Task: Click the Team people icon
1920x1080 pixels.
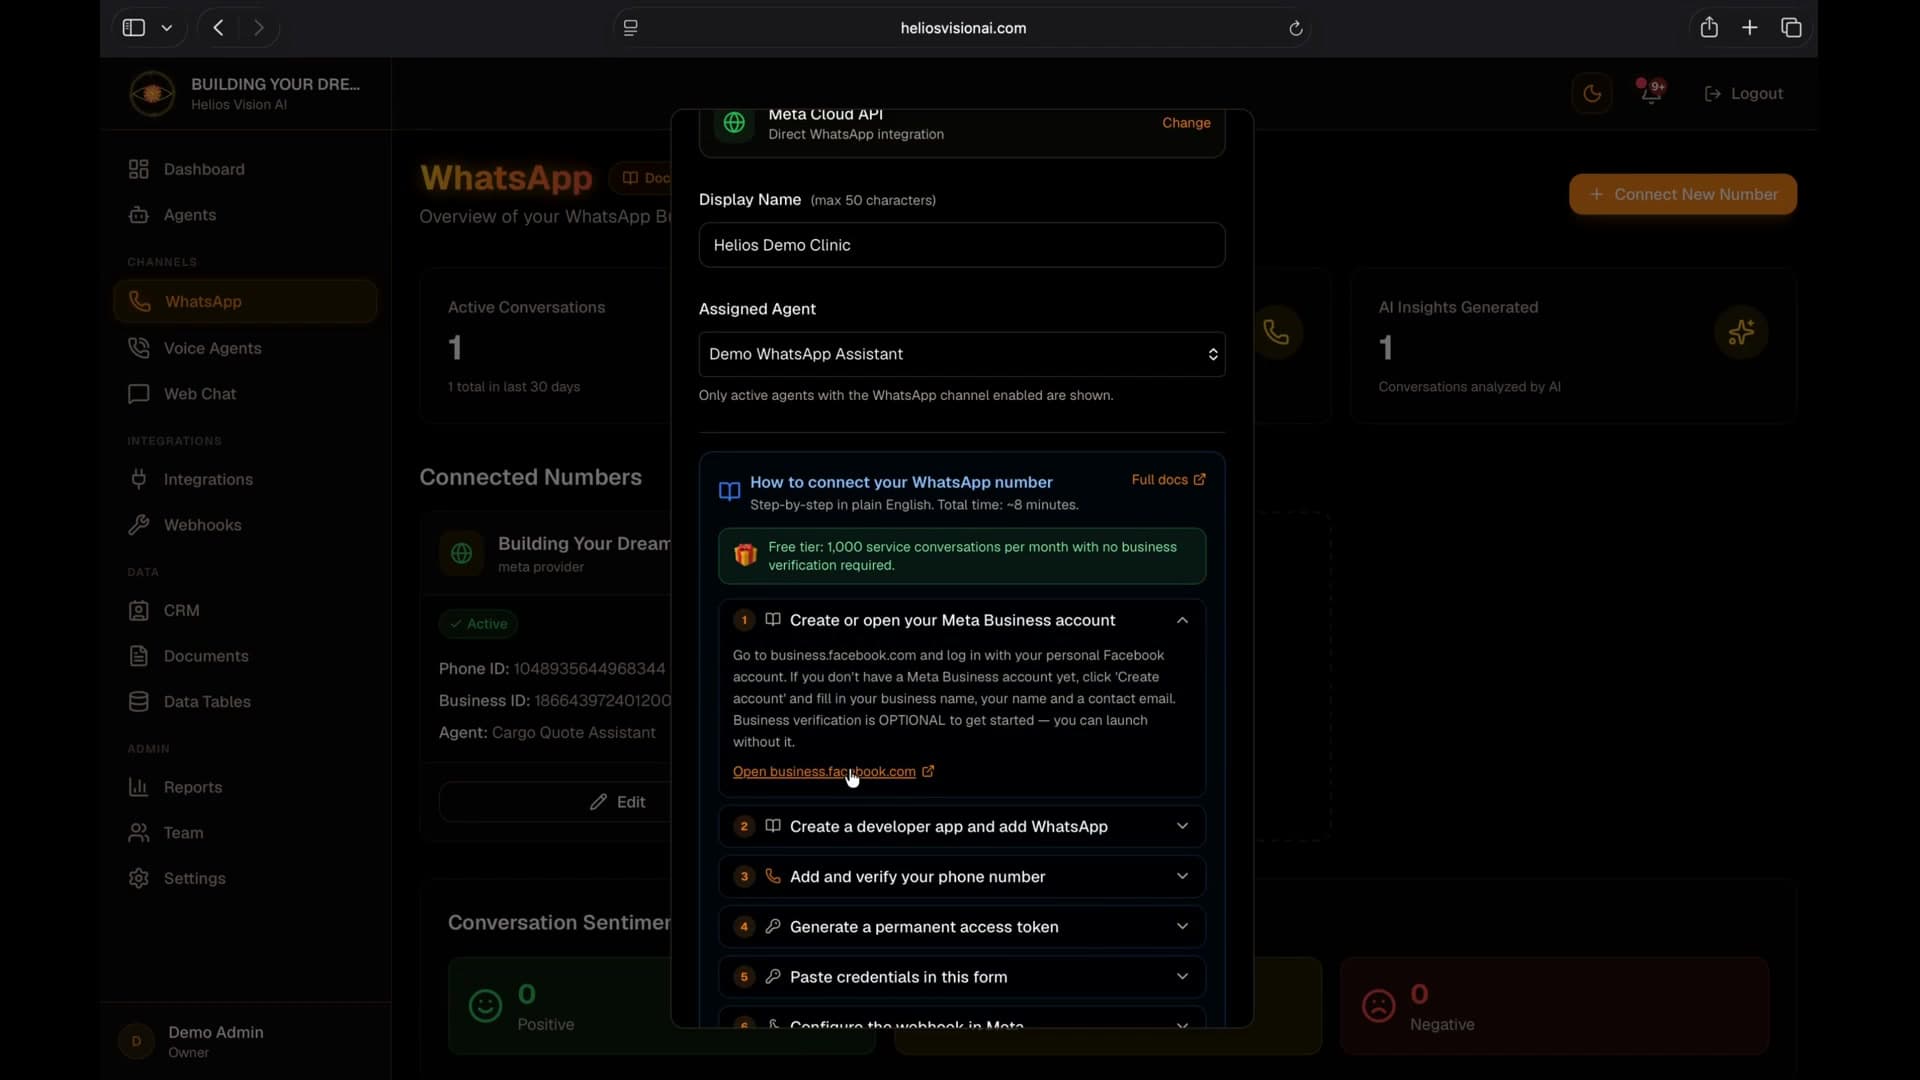Action: click(139, 833)
